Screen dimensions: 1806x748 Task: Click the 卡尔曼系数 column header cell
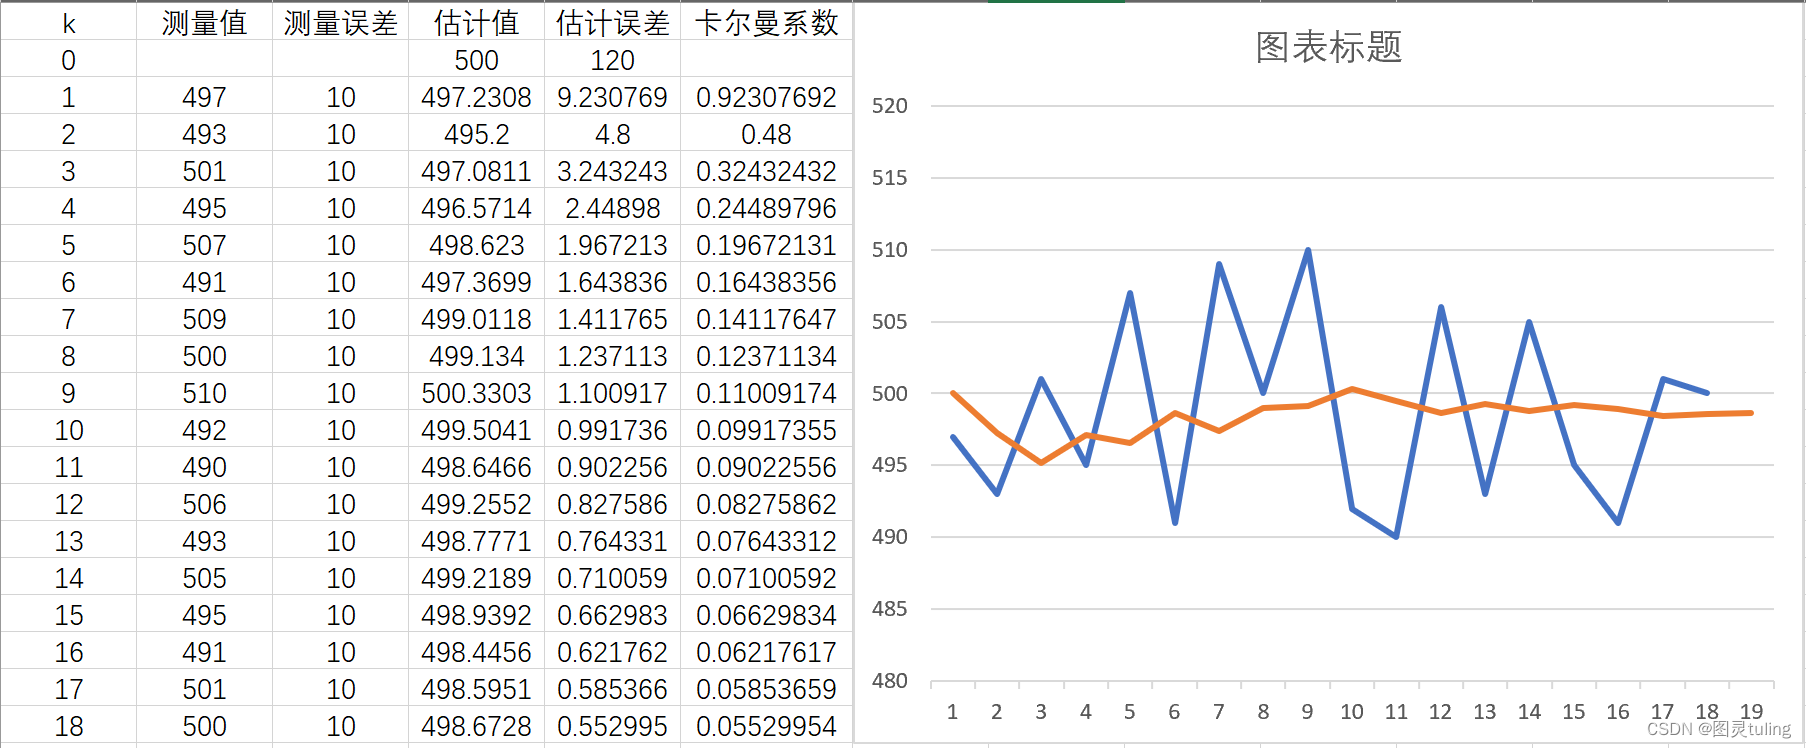pos(766,22)
